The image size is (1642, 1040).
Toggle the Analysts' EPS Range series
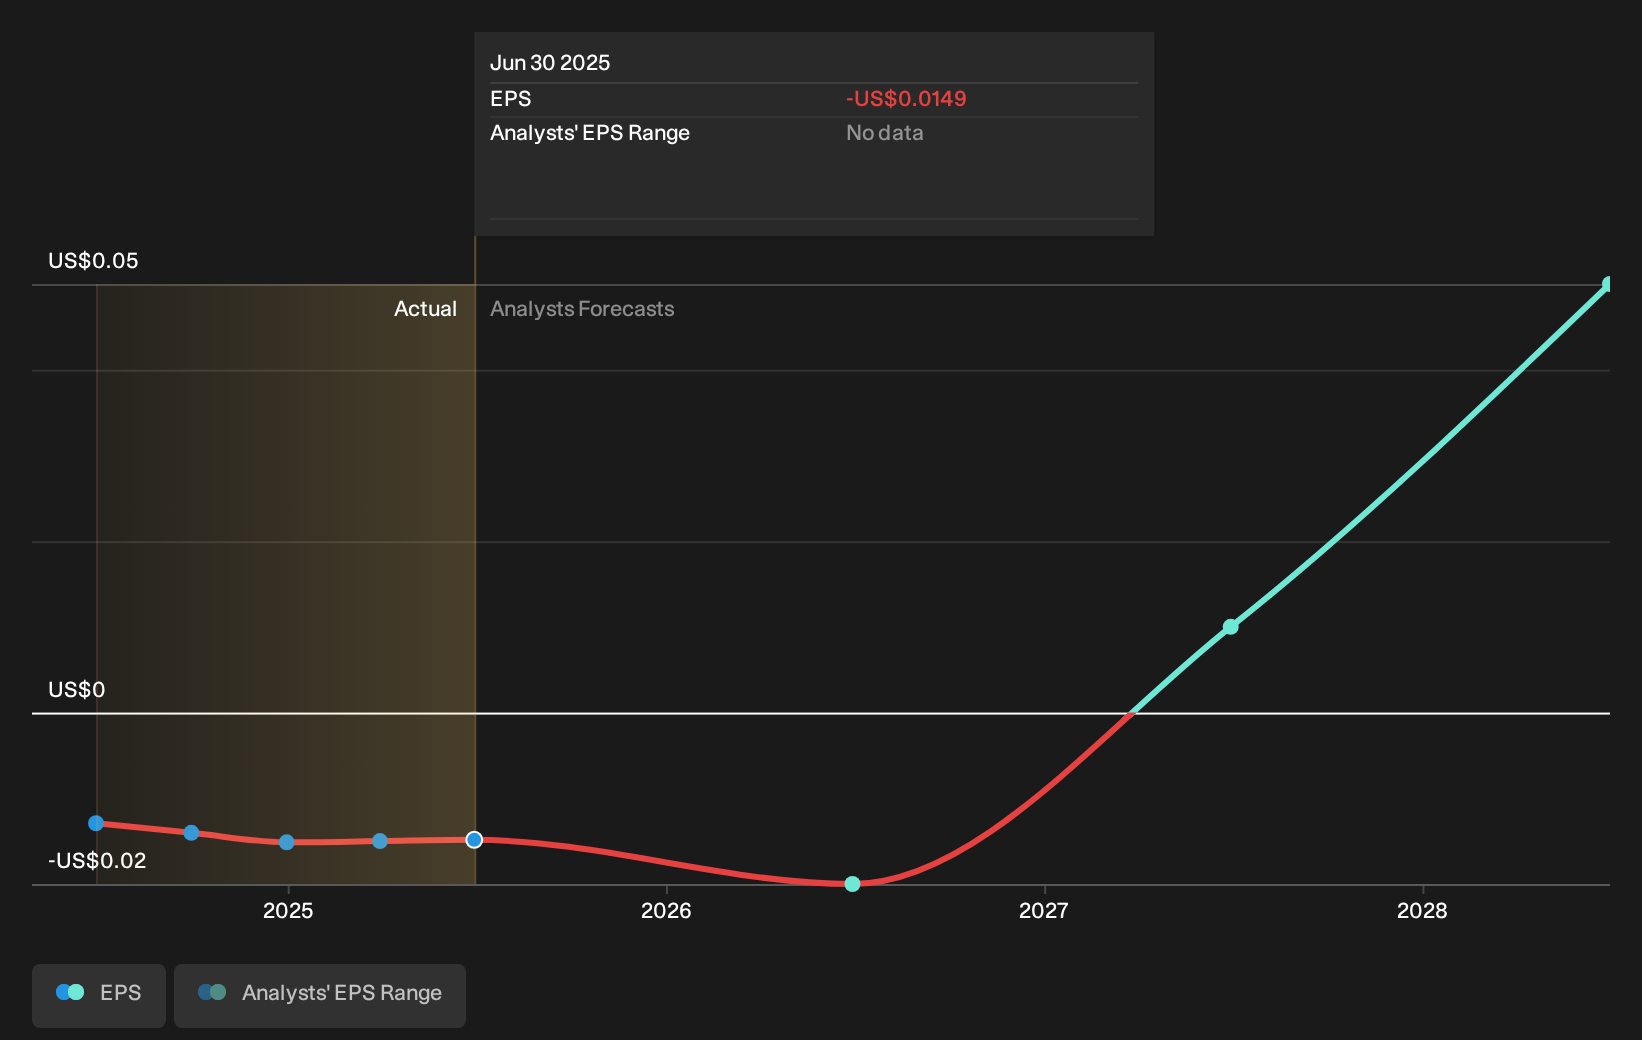click(320, 994)
